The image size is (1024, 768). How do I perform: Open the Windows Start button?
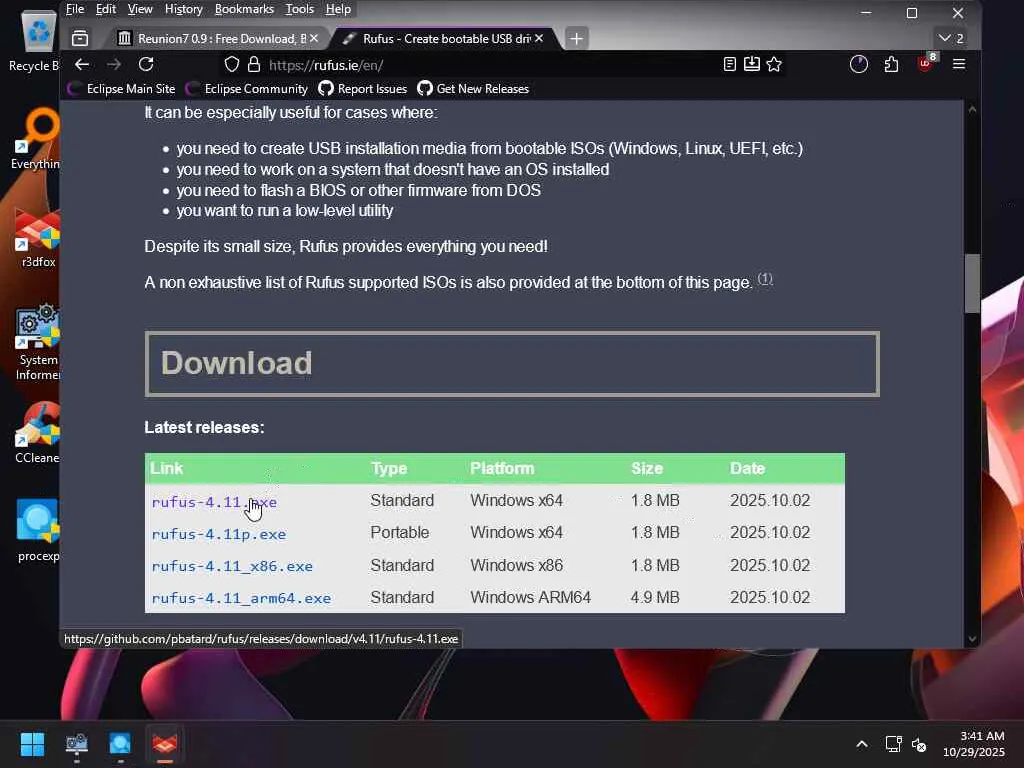tap(32, 744)
